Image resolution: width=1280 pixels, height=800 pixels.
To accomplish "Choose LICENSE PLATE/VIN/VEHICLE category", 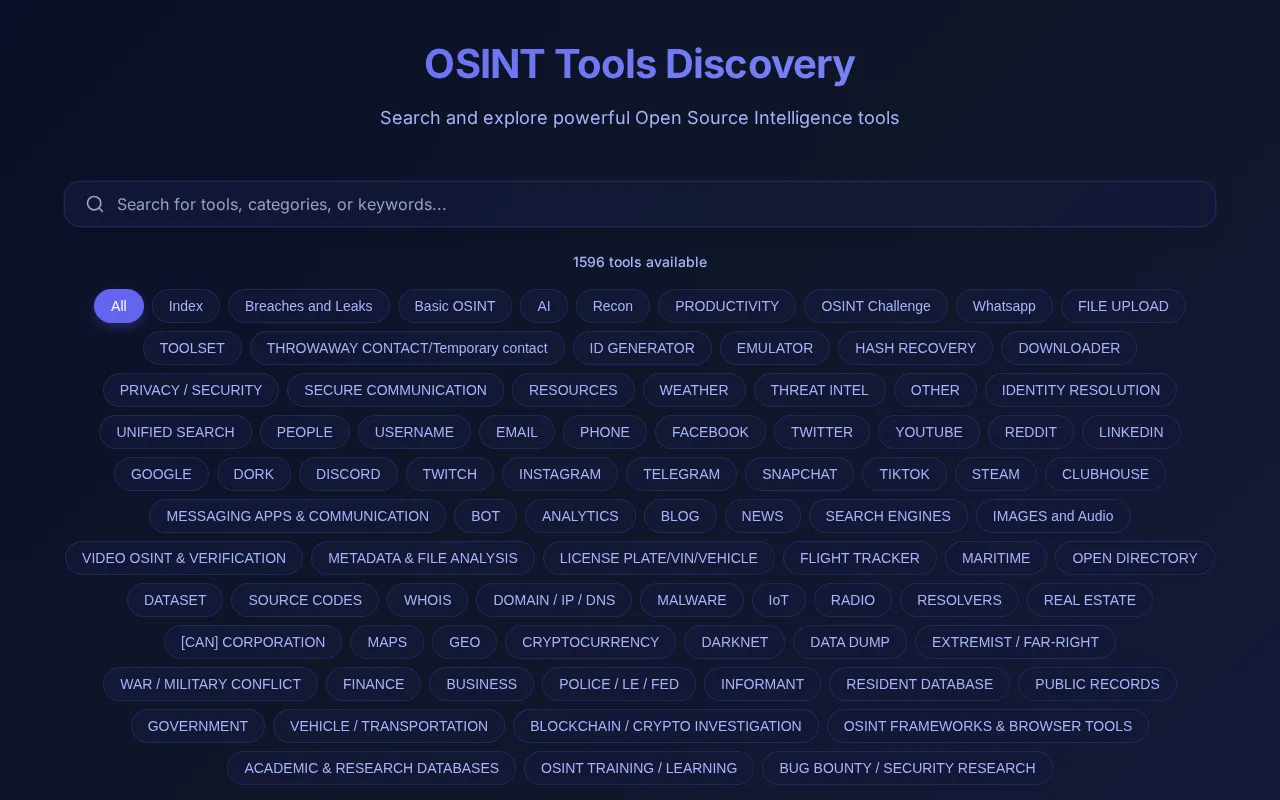I will [659, 558].
